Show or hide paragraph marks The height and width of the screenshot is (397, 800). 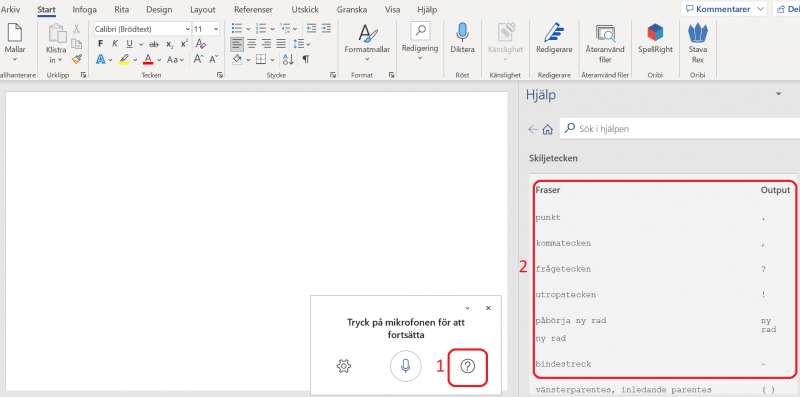click(306, 60)
